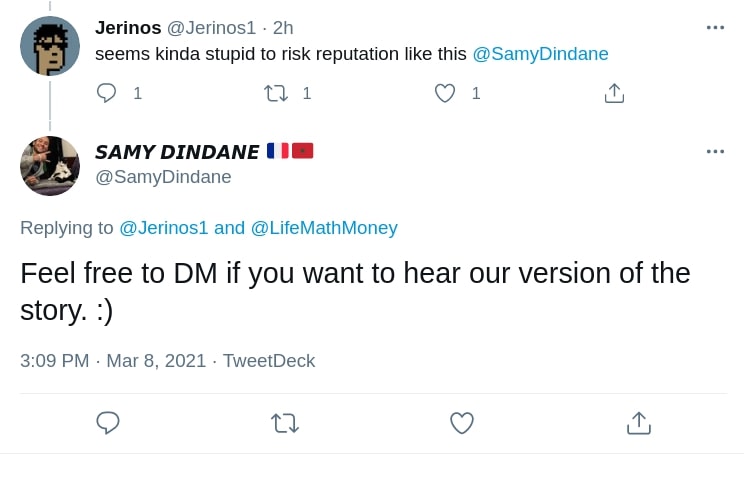Open more options on Samy Dindane's tweet
Viewport: 744px width, 481px height.
(x=715, y=151)
